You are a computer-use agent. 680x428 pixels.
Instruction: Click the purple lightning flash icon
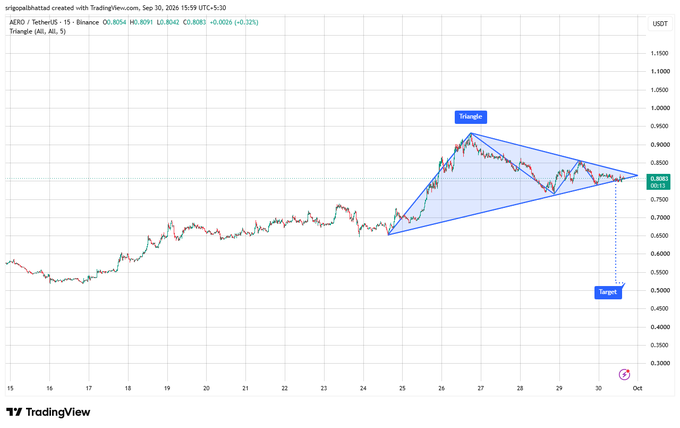tap(624, 374)
